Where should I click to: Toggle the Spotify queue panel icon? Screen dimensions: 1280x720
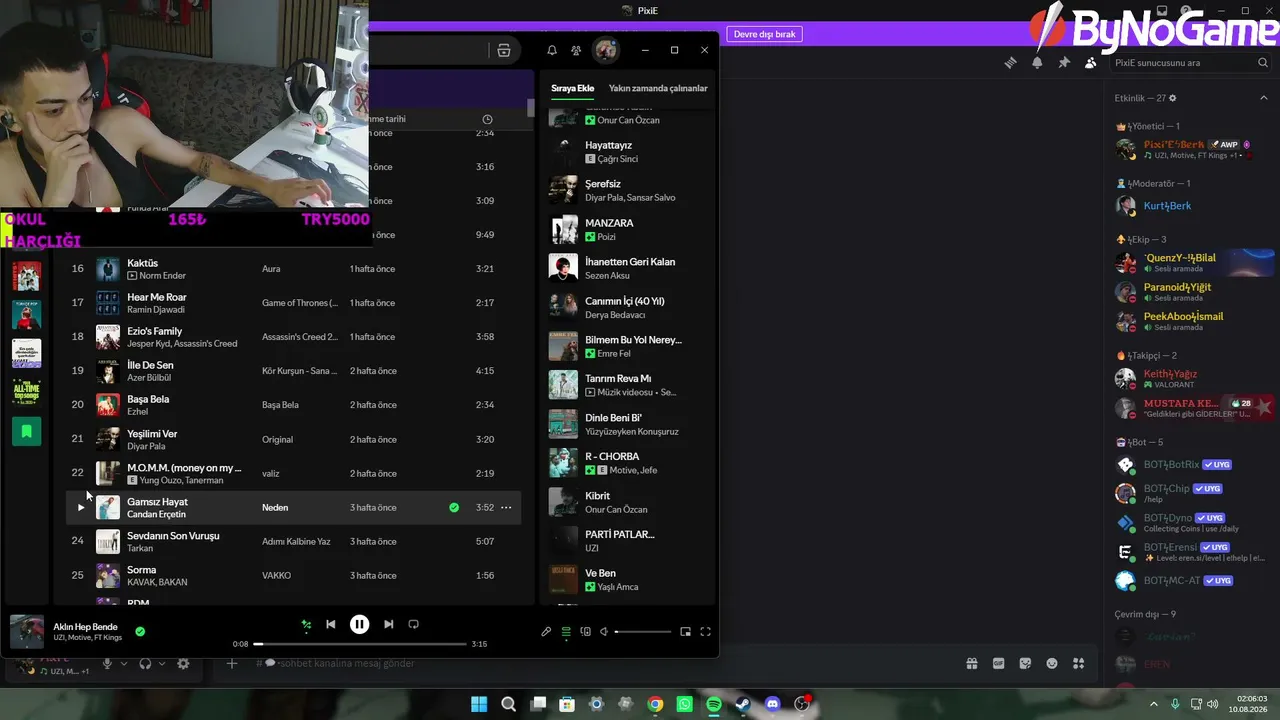tap(566, 632)
